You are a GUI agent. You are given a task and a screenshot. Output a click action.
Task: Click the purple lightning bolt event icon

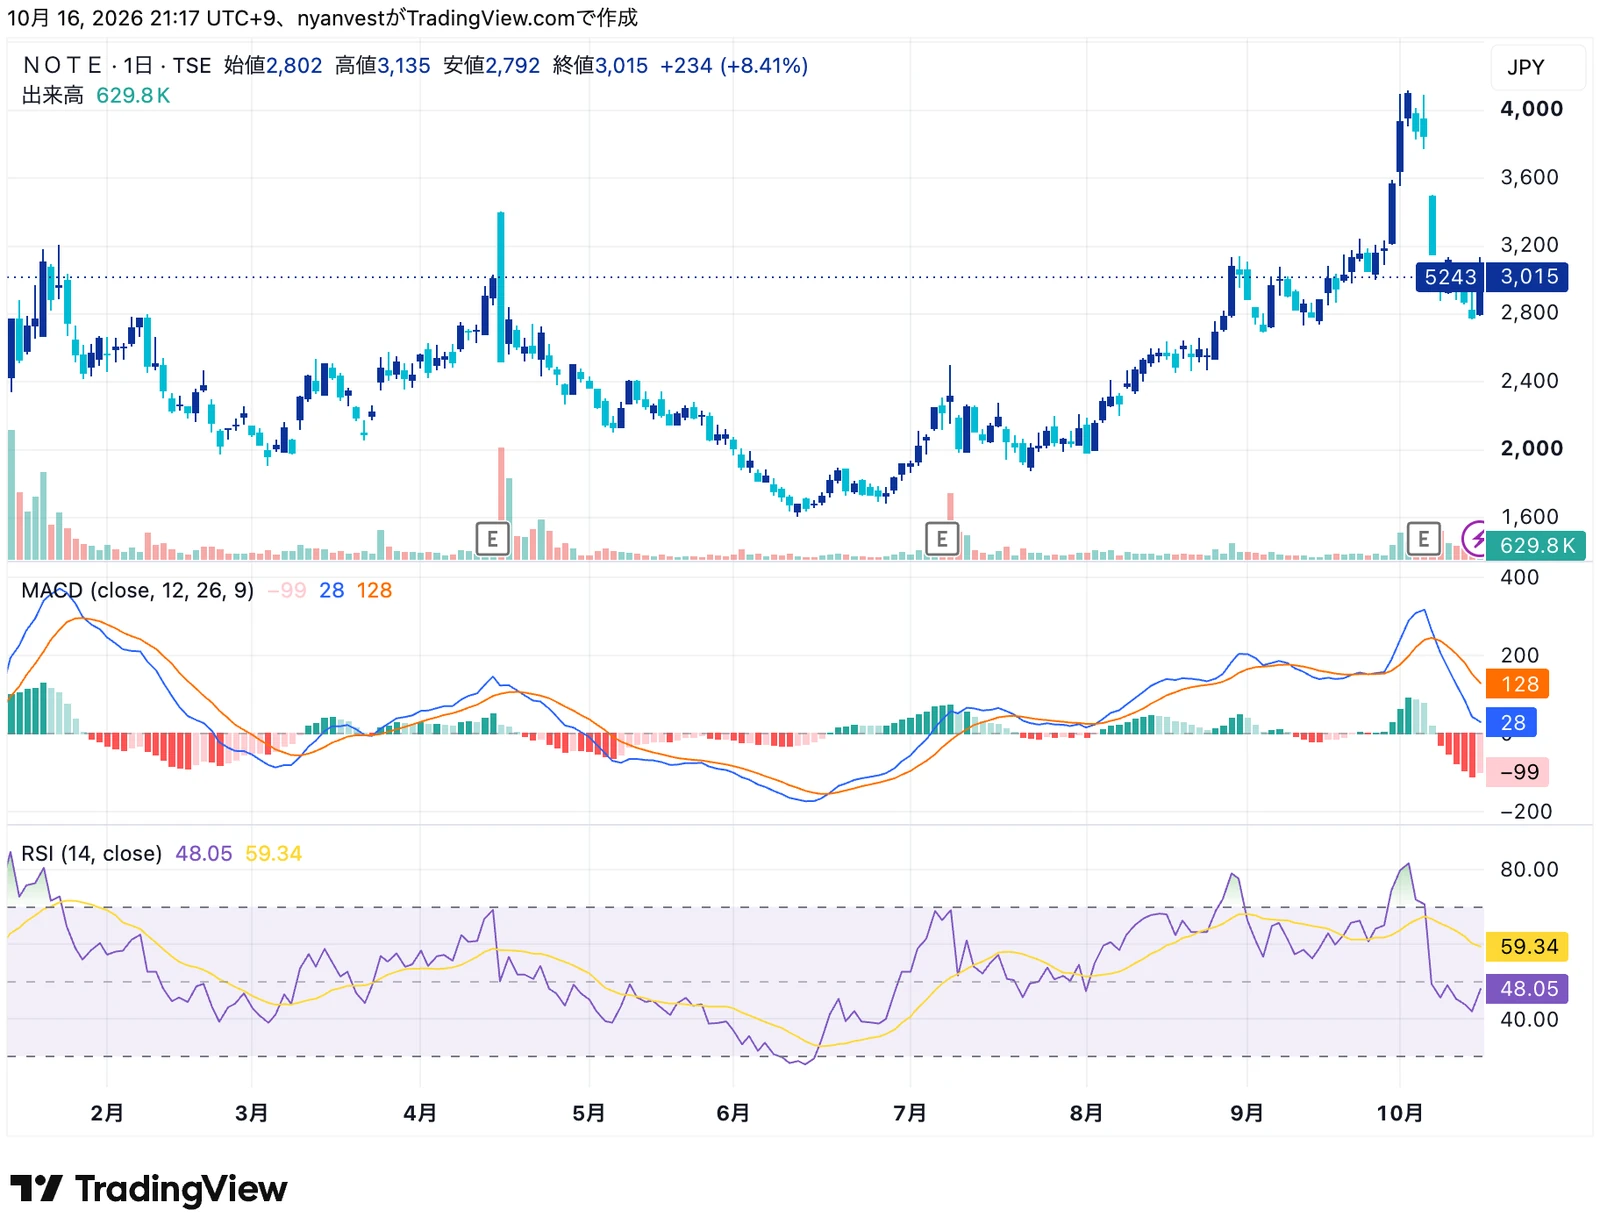(1476, 539)
